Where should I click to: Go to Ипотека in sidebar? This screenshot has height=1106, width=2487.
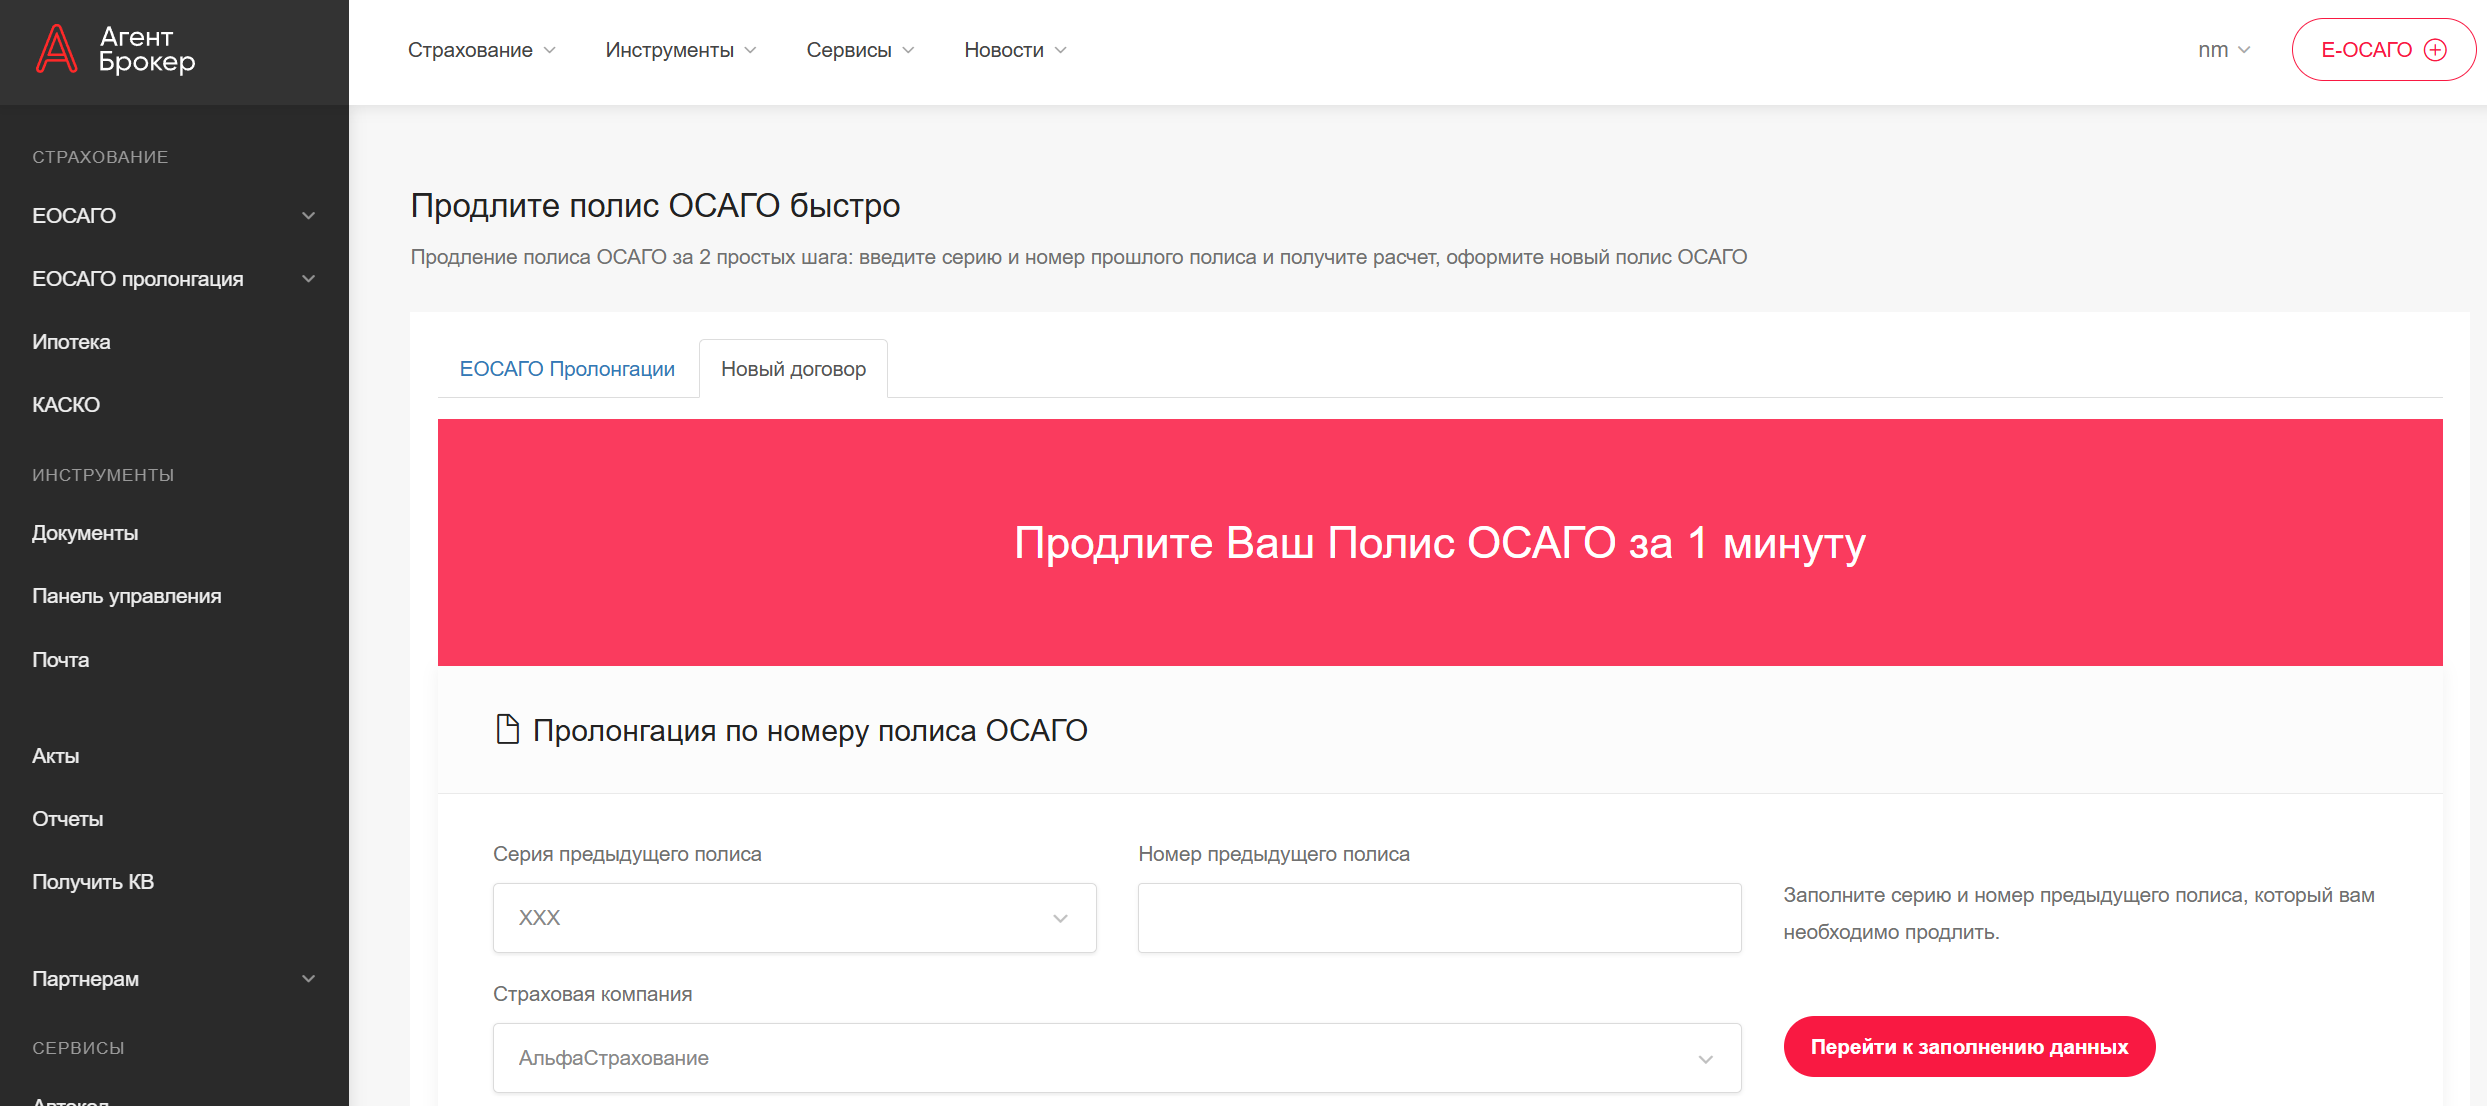(71, 342)
